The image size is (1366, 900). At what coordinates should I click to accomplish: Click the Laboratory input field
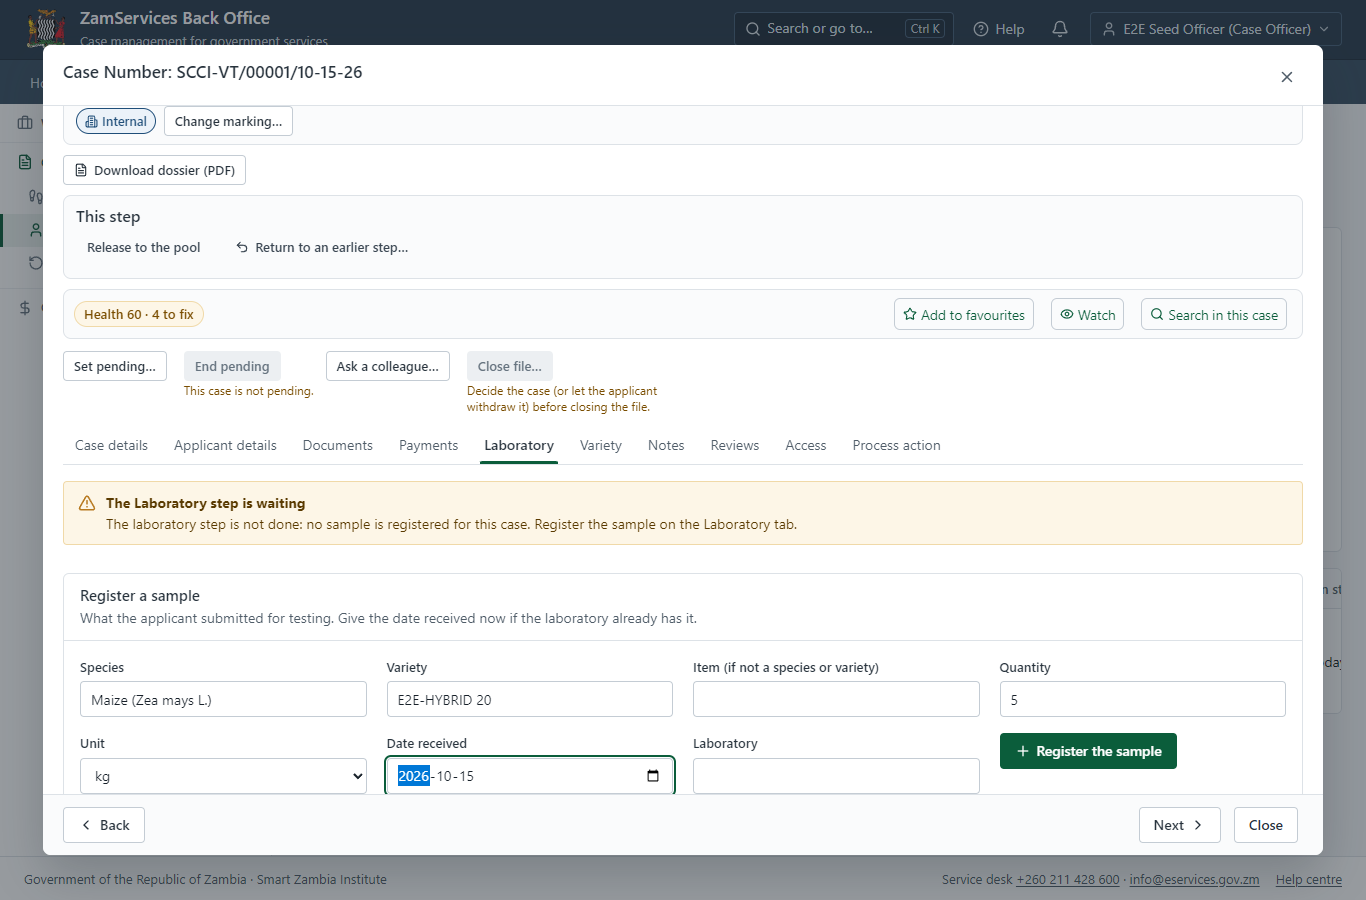pyautogui.click(x=836, y=776)
